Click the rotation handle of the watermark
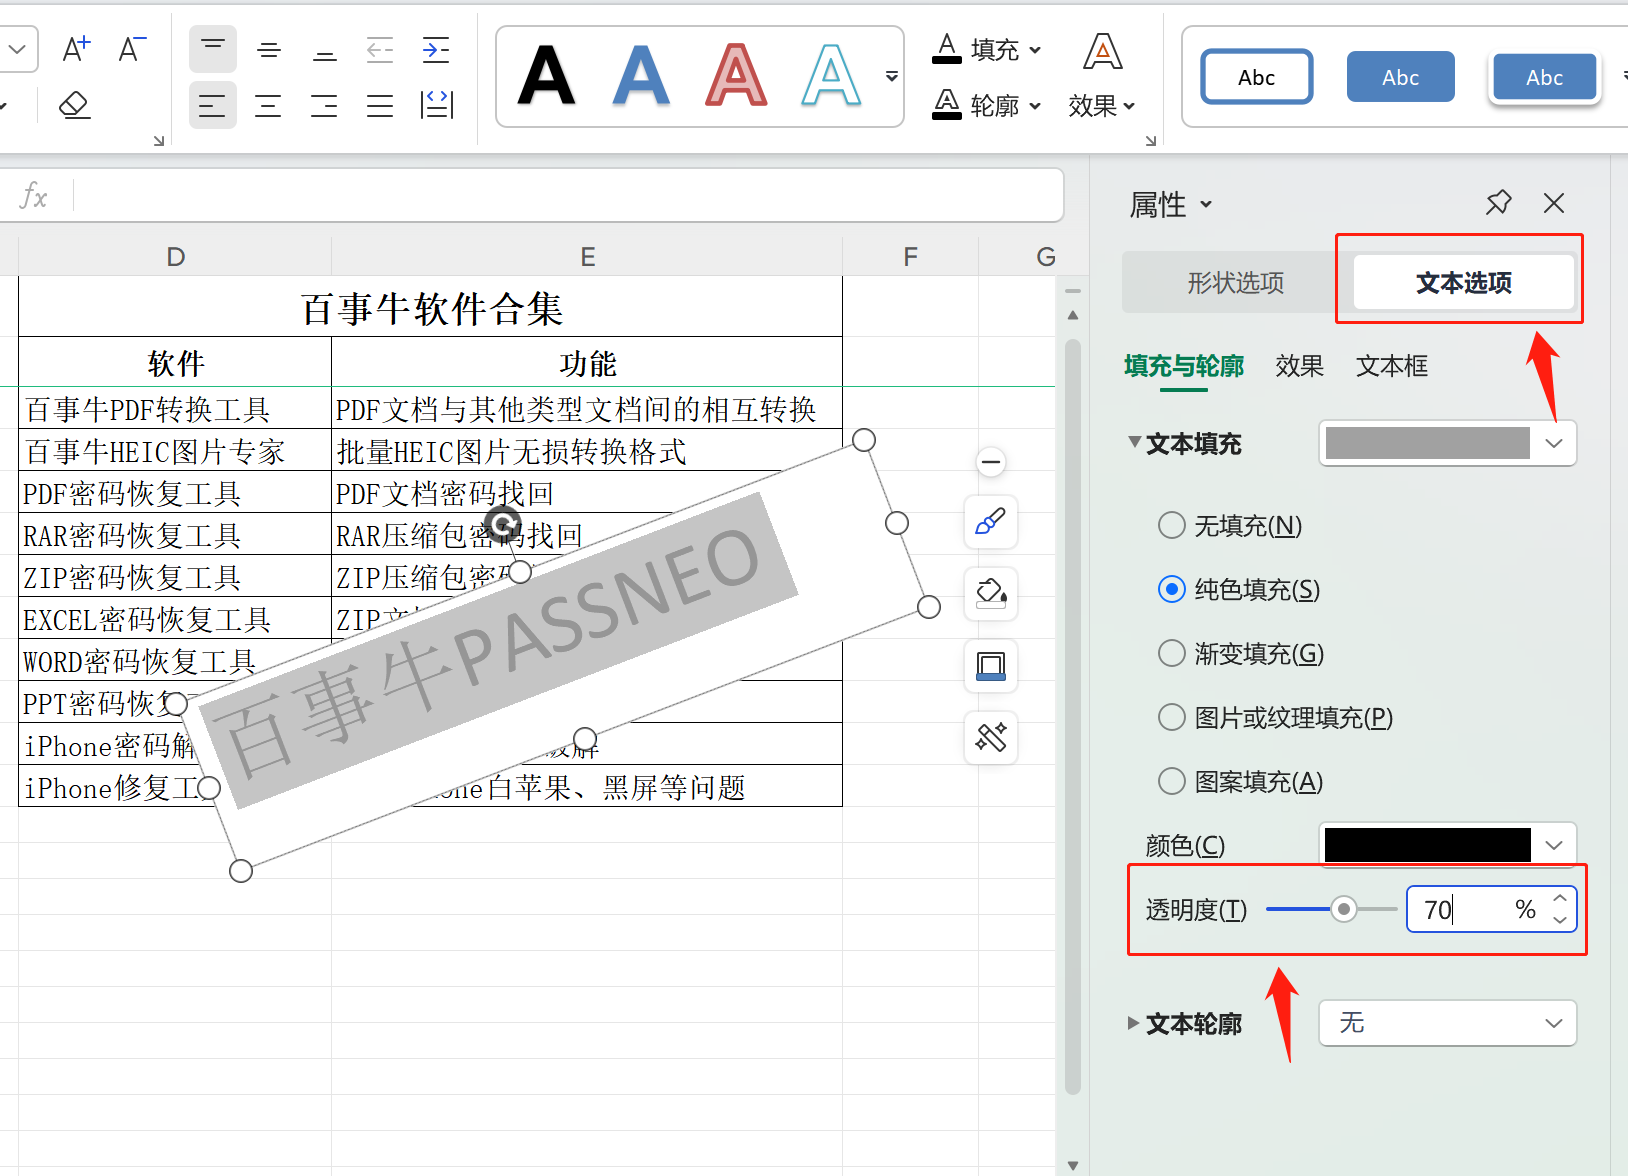 point(503,523)
